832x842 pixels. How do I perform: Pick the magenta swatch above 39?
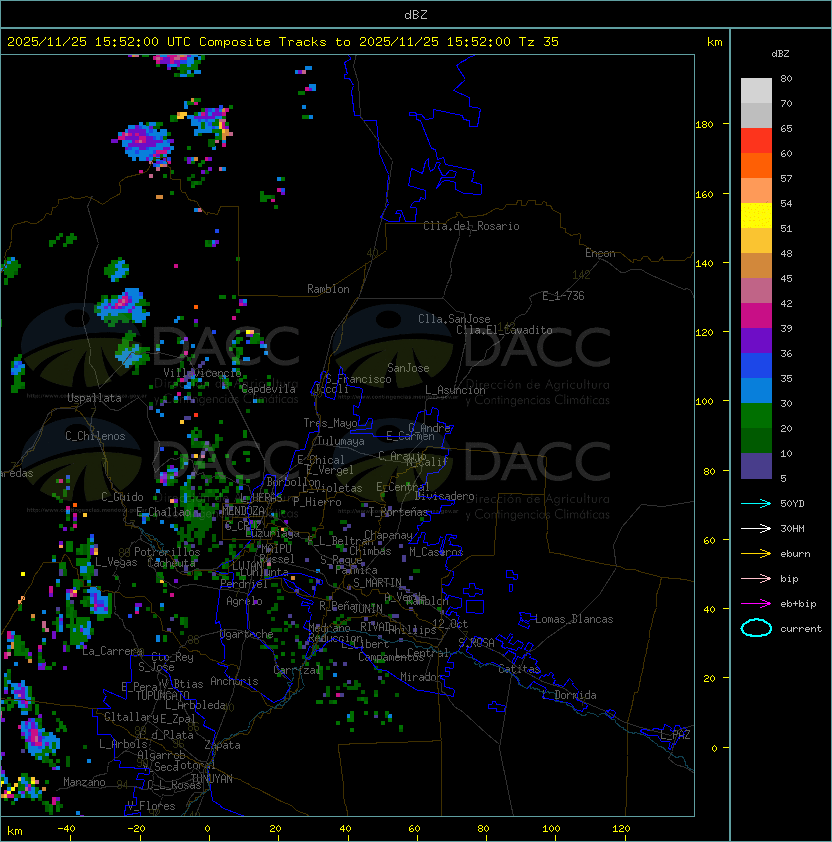[x=756, y=316]
